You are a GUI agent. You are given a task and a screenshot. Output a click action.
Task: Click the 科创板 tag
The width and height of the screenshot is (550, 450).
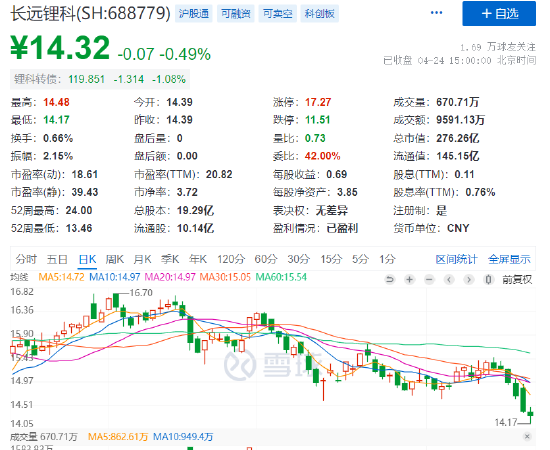[320, 14]
